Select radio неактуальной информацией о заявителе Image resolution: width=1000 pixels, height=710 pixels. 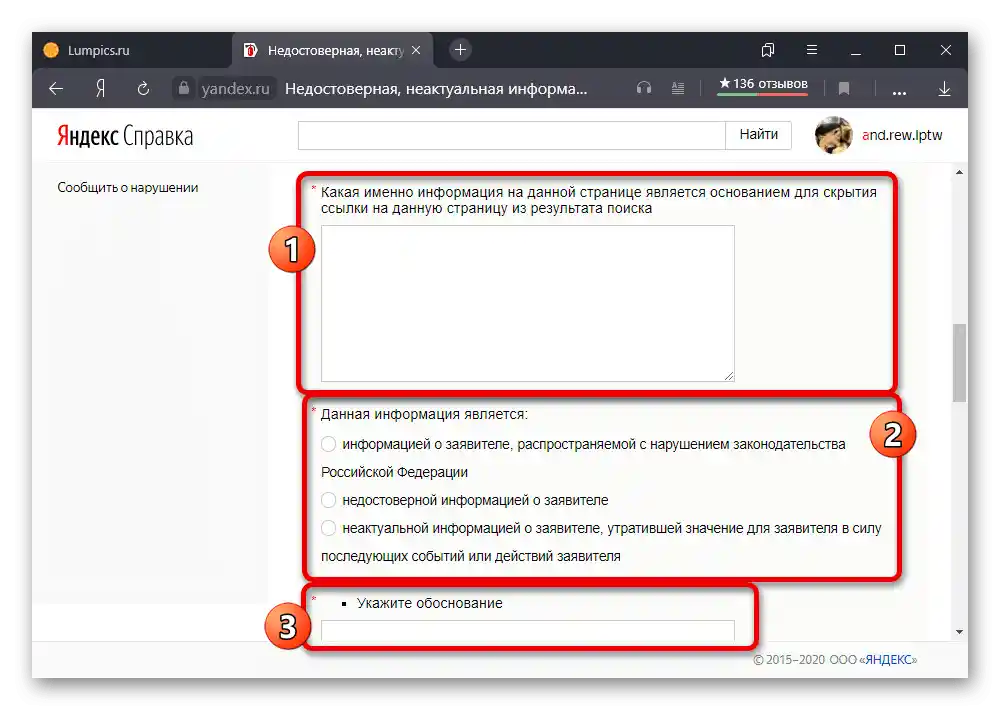328,528
